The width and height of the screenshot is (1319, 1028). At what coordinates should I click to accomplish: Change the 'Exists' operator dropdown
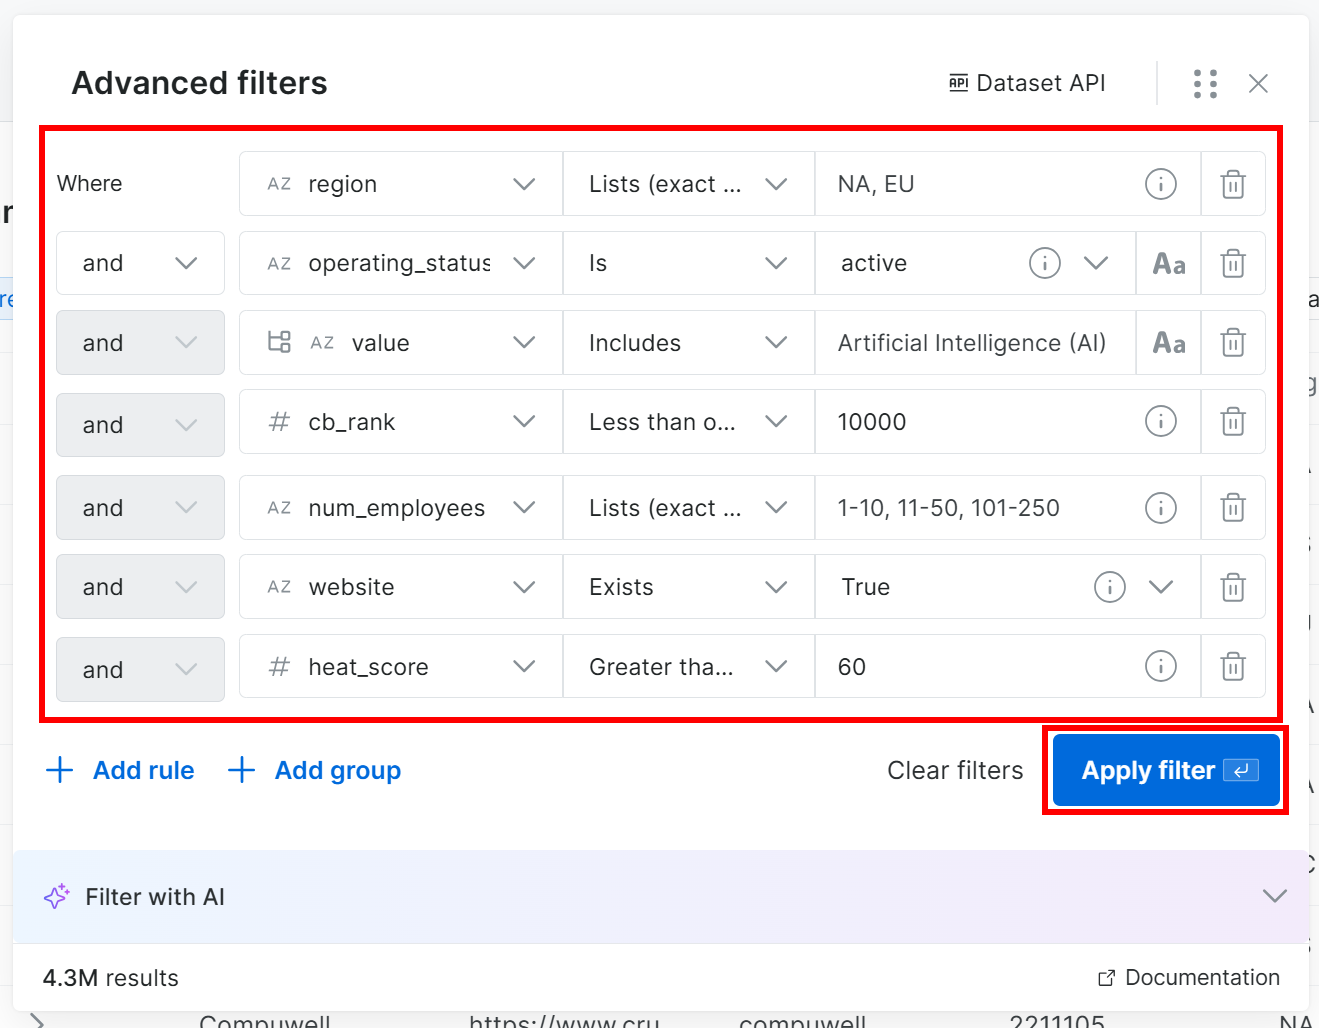688,587
